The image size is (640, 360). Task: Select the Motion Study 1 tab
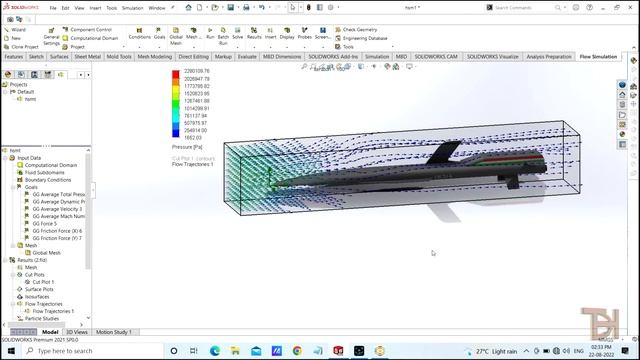click(x=114, y=332)
